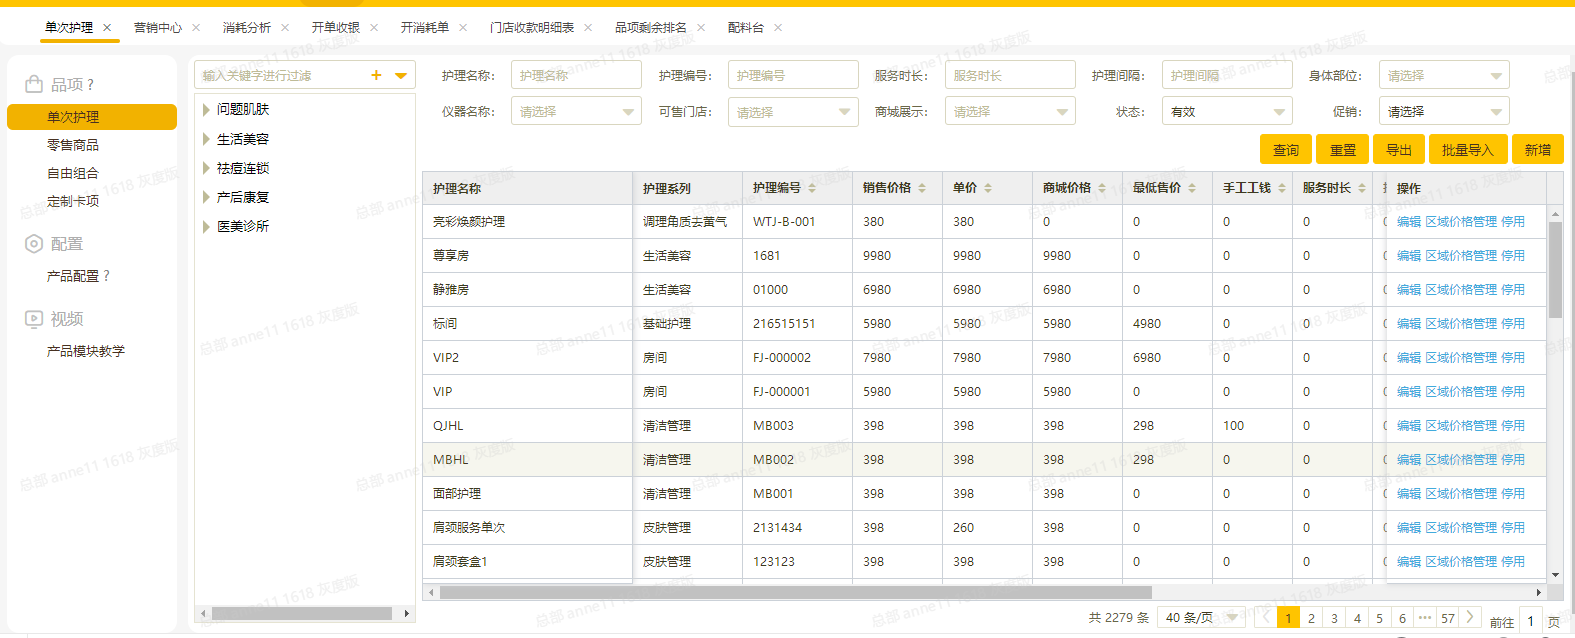
Task: Open the 促销 dropdown
Action: [1444, 112]
